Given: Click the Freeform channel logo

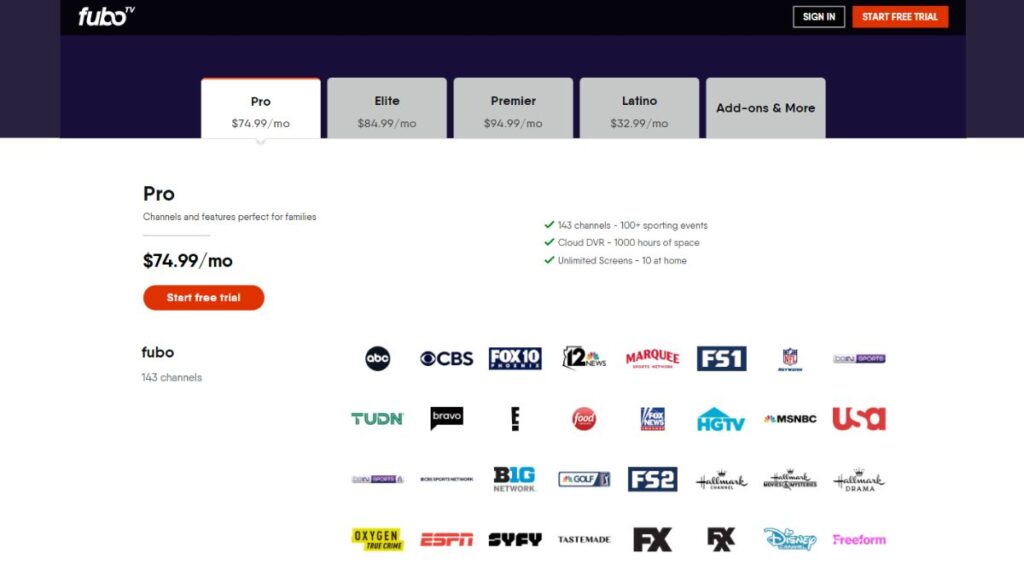Looking at the screenshot, I should [x=859, y=539].
